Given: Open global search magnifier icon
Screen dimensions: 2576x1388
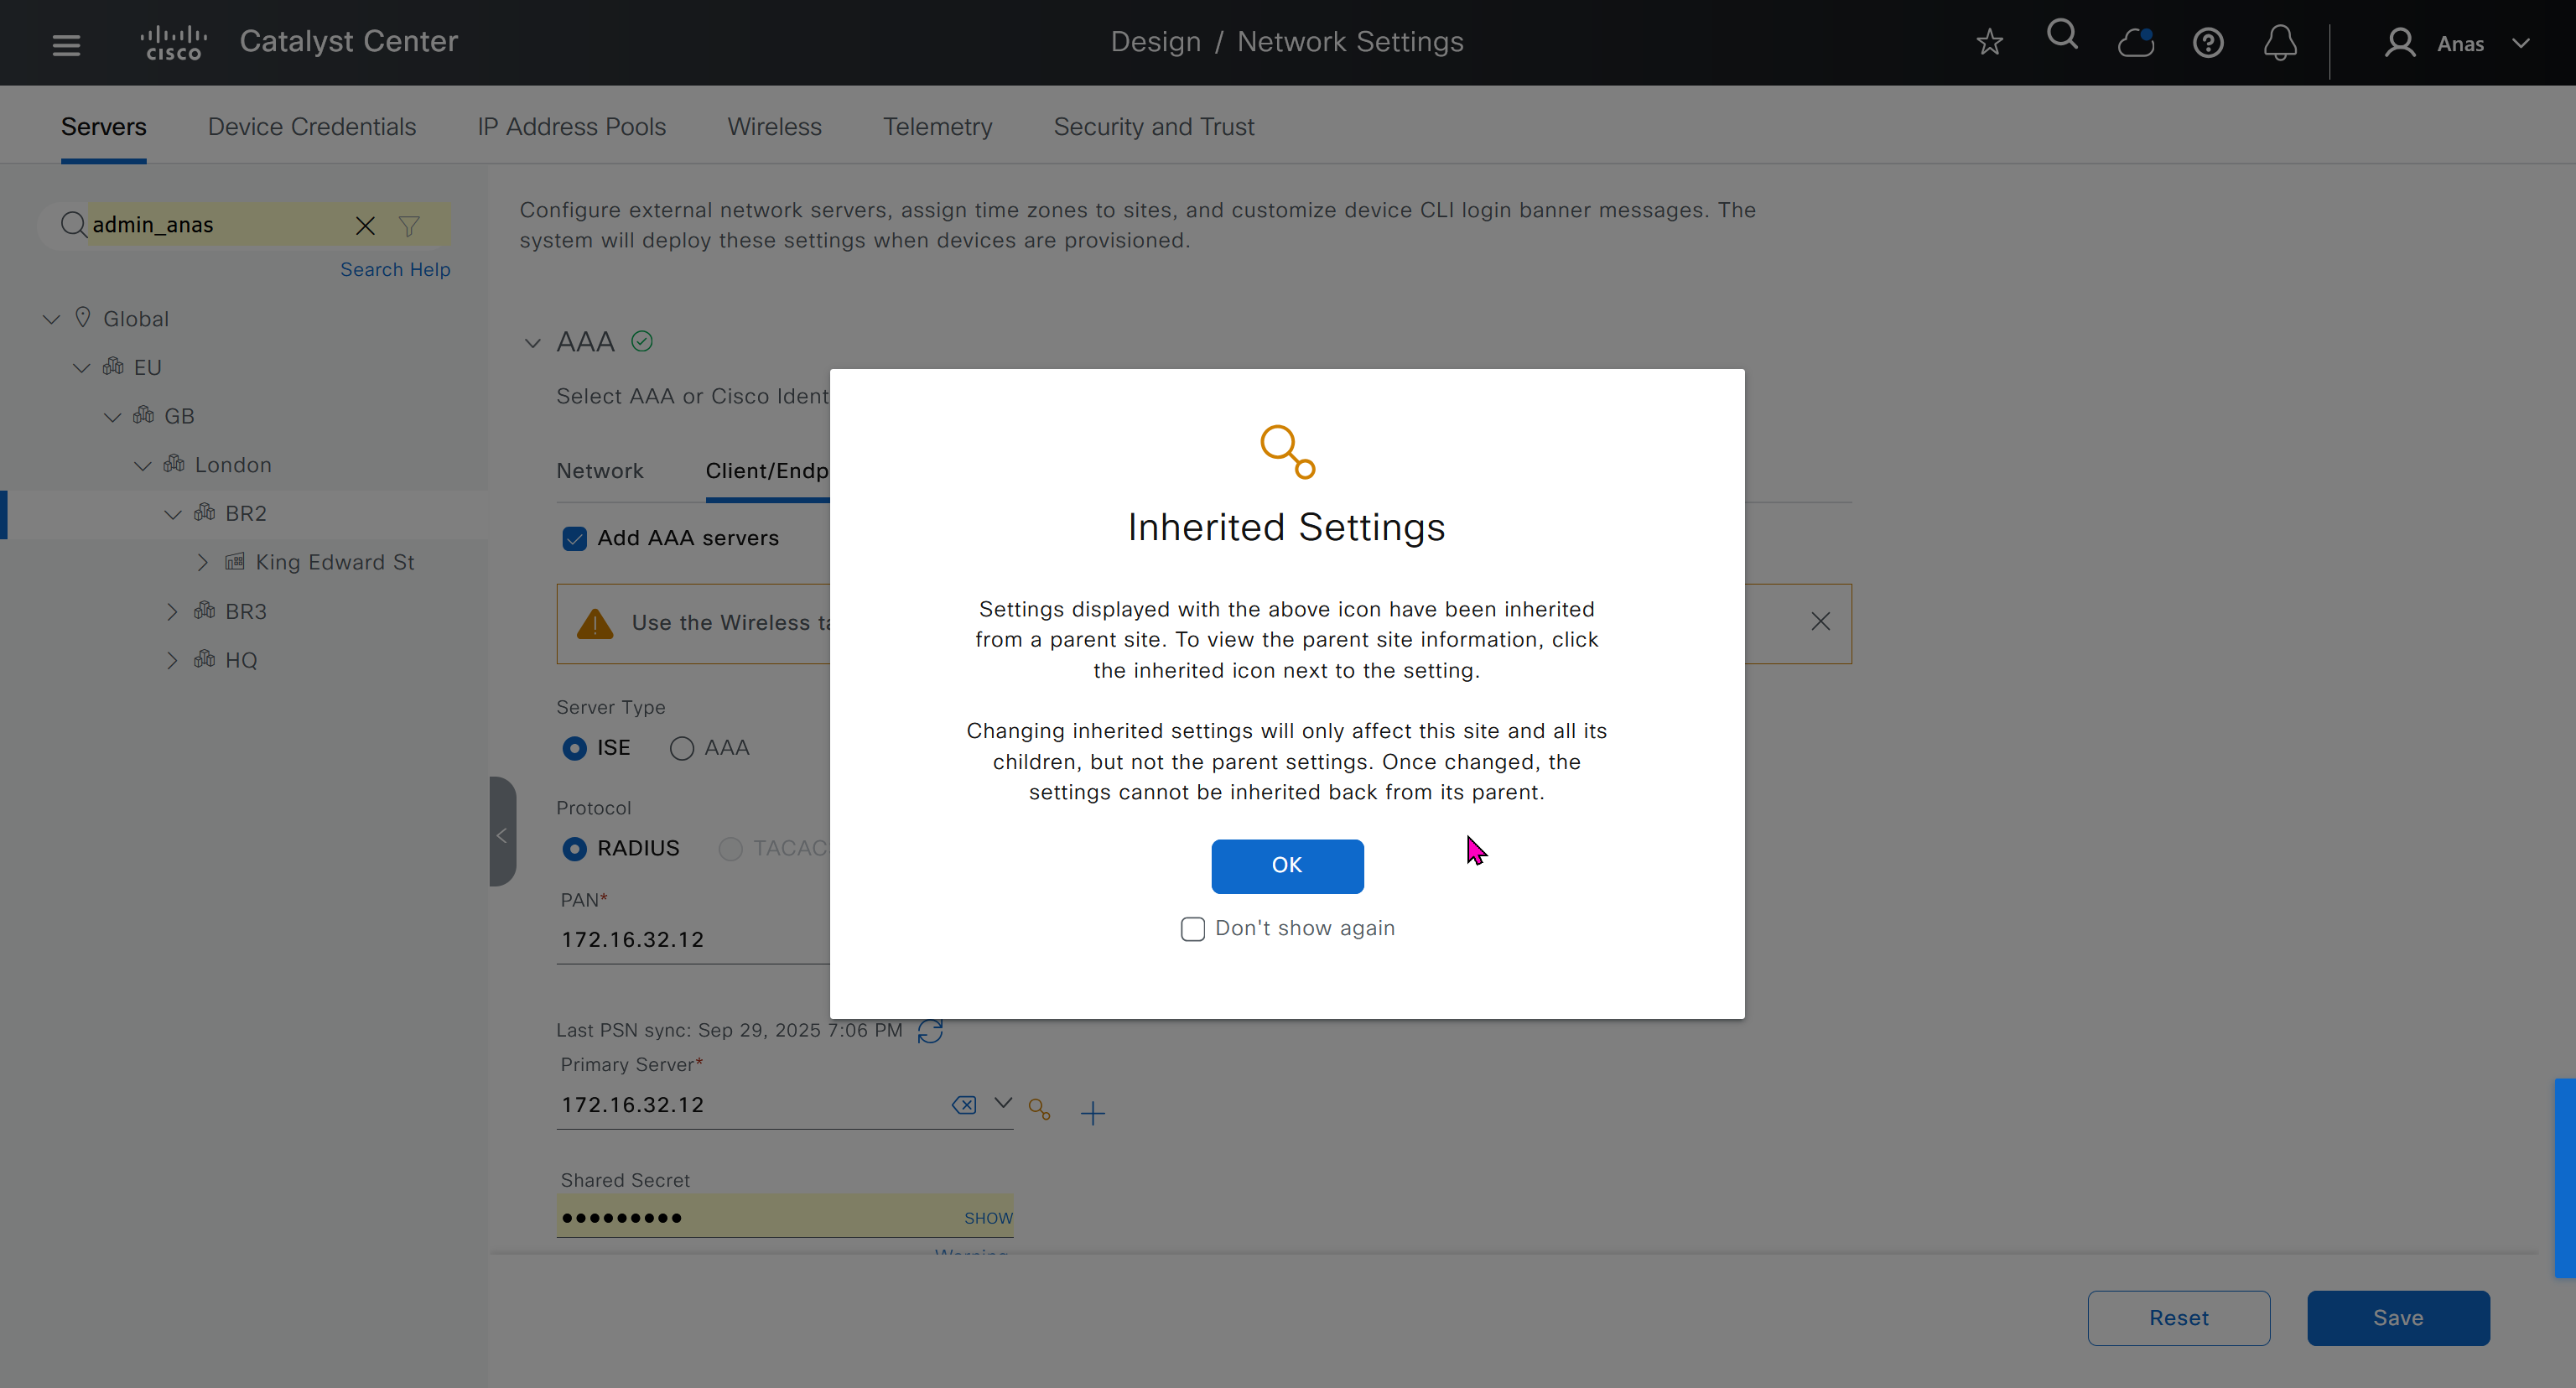Looking at the screenshot, I should click(x=2062, y=37).
